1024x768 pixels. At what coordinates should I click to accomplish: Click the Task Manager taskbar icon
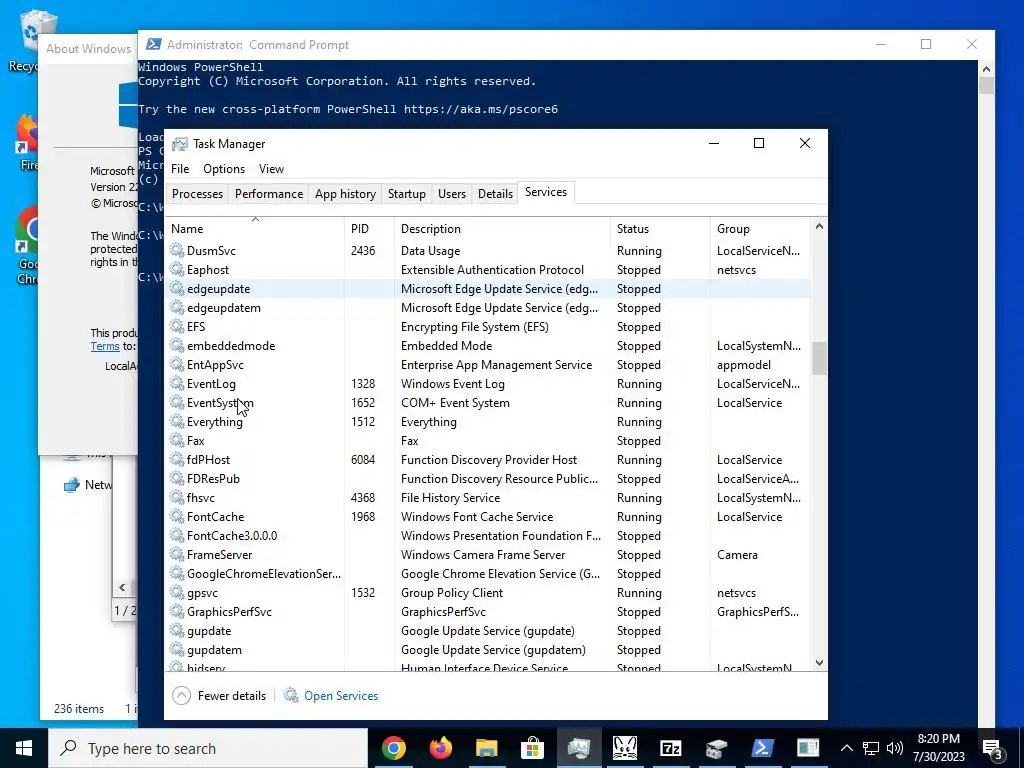point(579,748)
